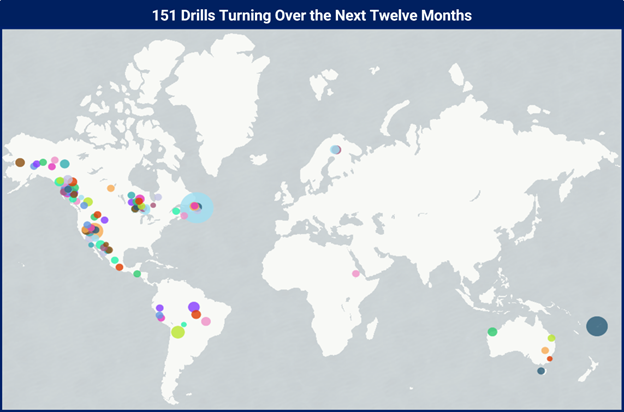The image size is (624, 412).
Task: Click the green bubble in Western Australia
Action: 492,332
